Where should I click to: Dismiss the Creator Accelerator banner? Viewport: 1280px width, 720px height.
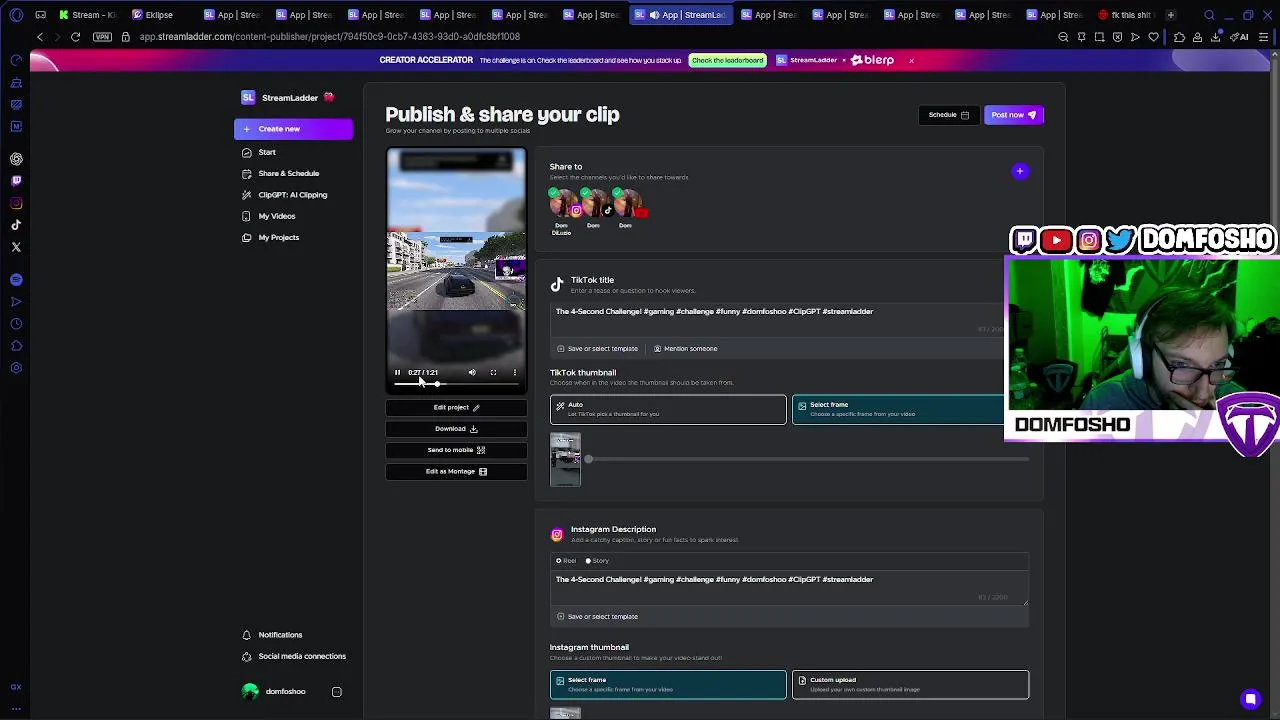(x=911, y=61)
